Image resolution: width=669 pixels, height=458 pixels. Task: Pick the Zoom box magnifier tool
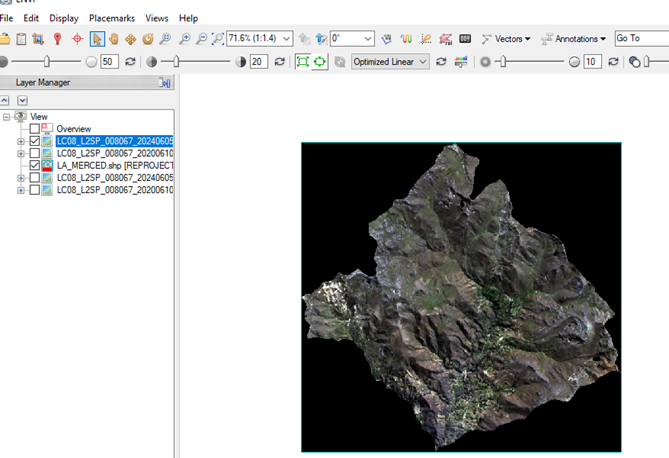[x=165, y=39]
